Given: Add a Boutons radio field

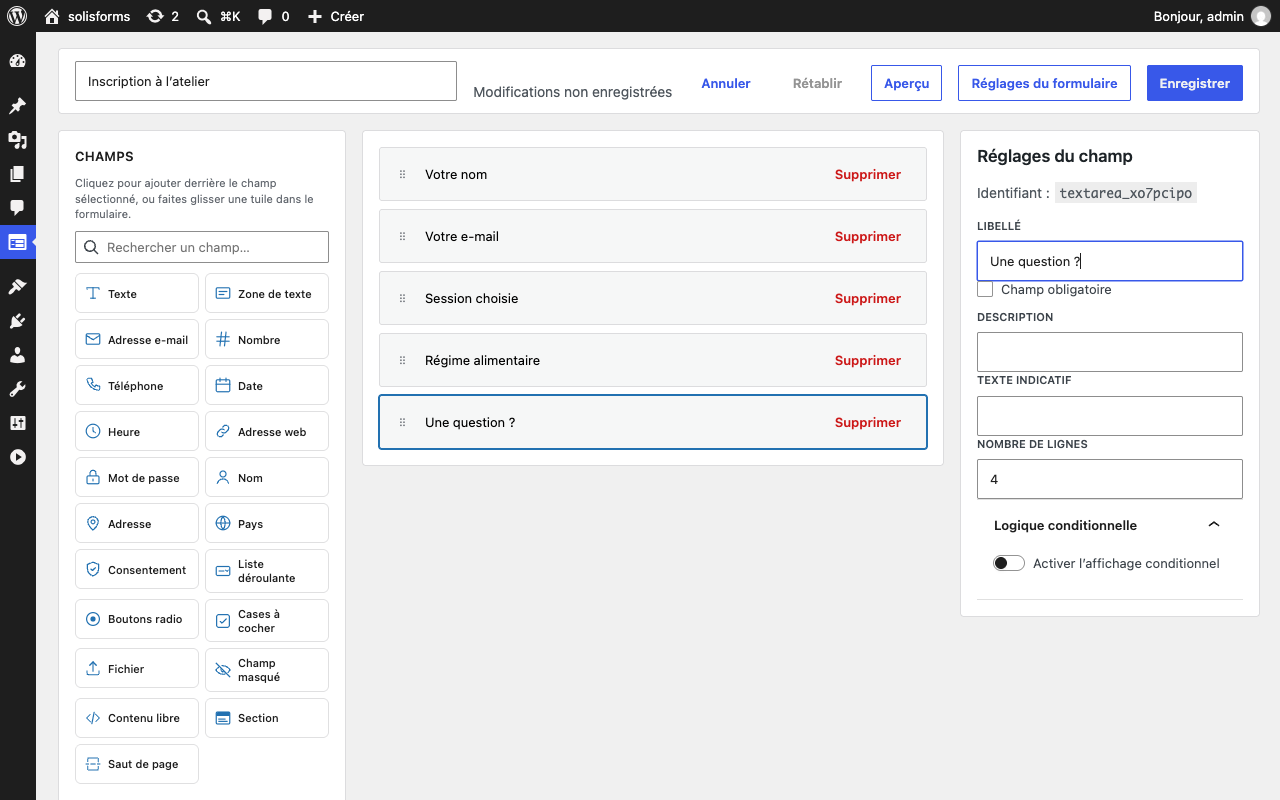Looking at the screenshot, I should tap(137, 619).
